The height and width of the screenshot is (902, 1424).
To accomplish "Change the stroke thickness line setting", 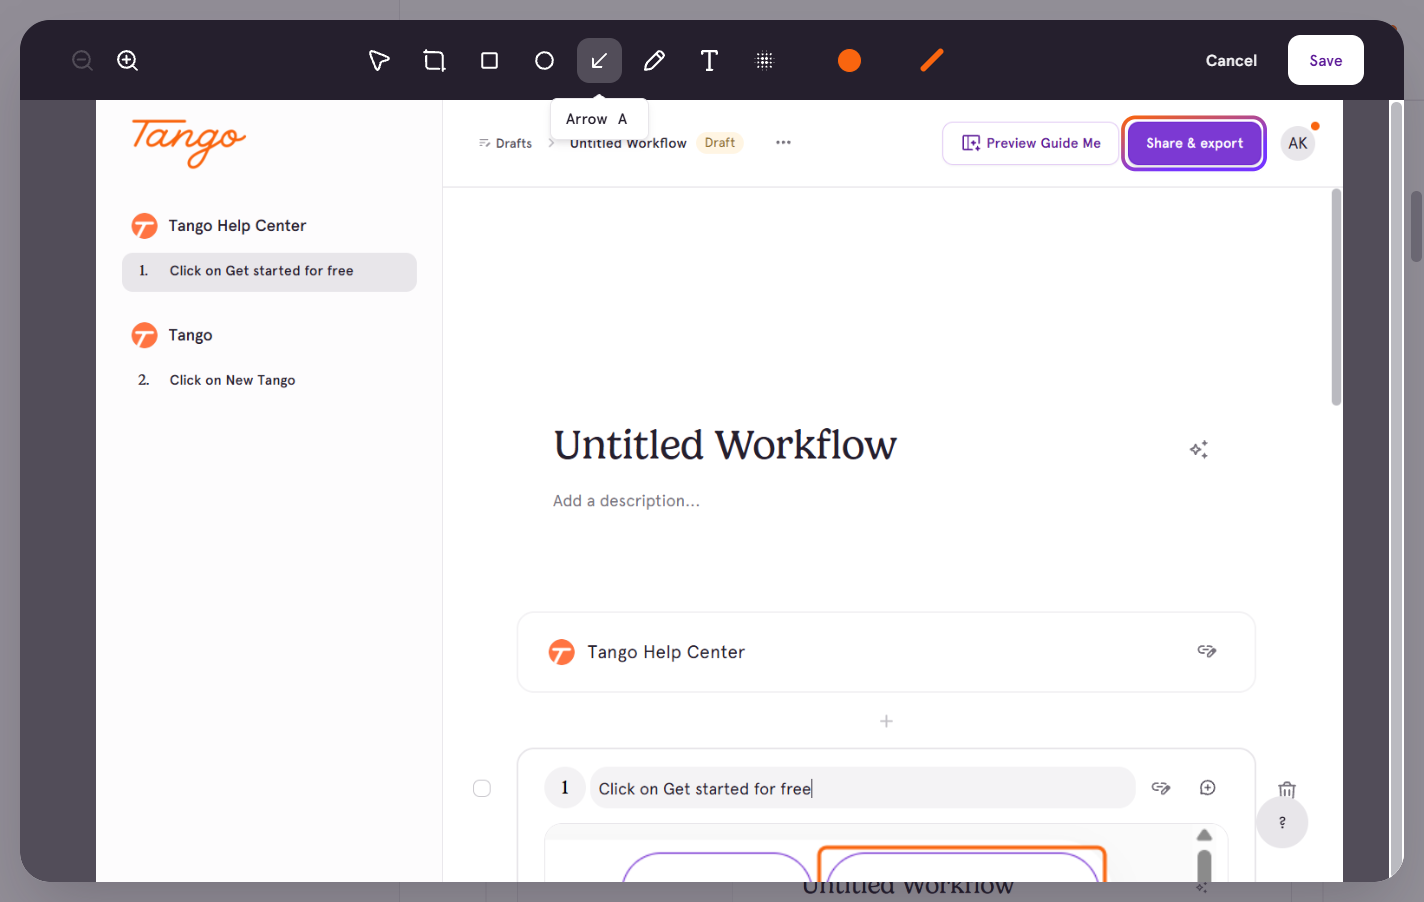I will pos(932,61).
